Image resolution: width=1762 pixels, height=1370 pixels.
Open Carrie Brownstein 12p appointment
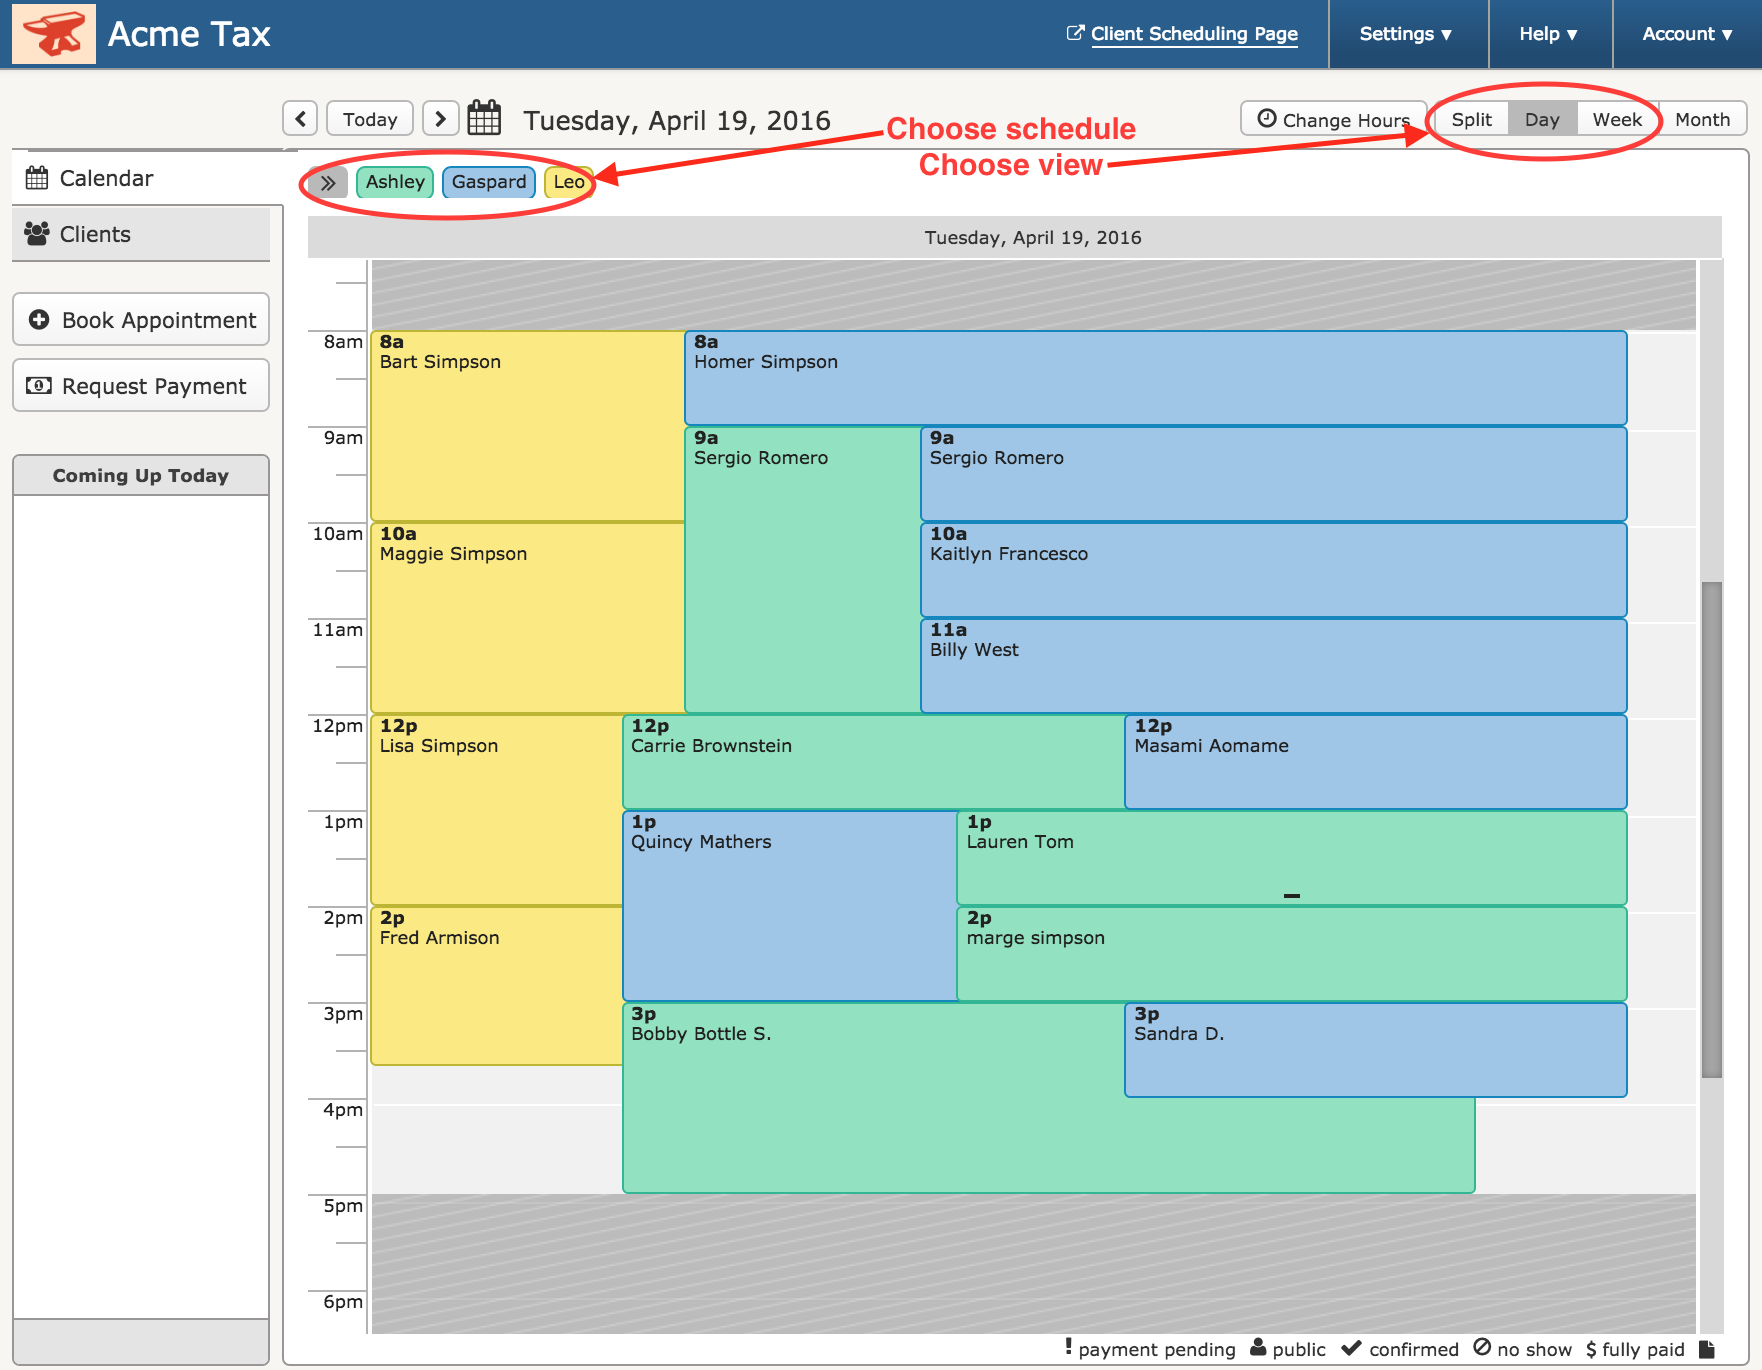[x=874, y=762]
